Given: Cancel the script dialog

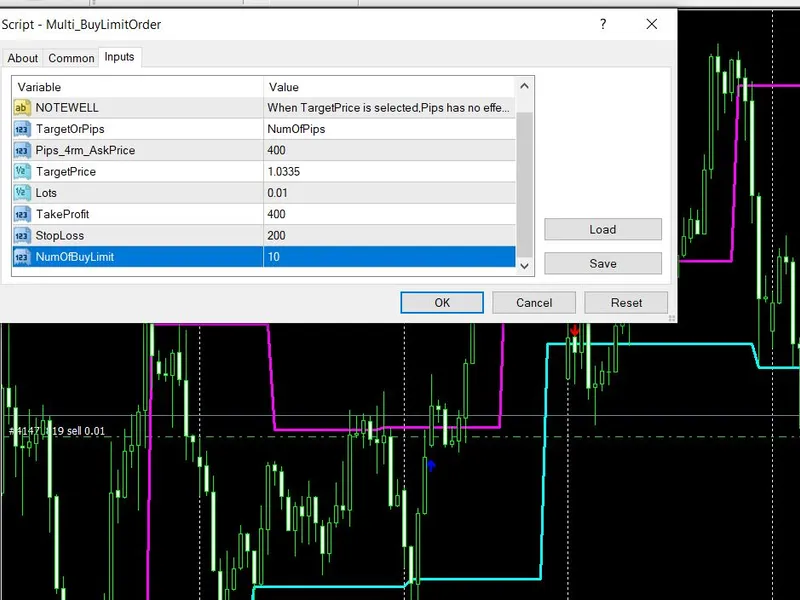Looking at the screenshot, I should [x=534, y=303].
